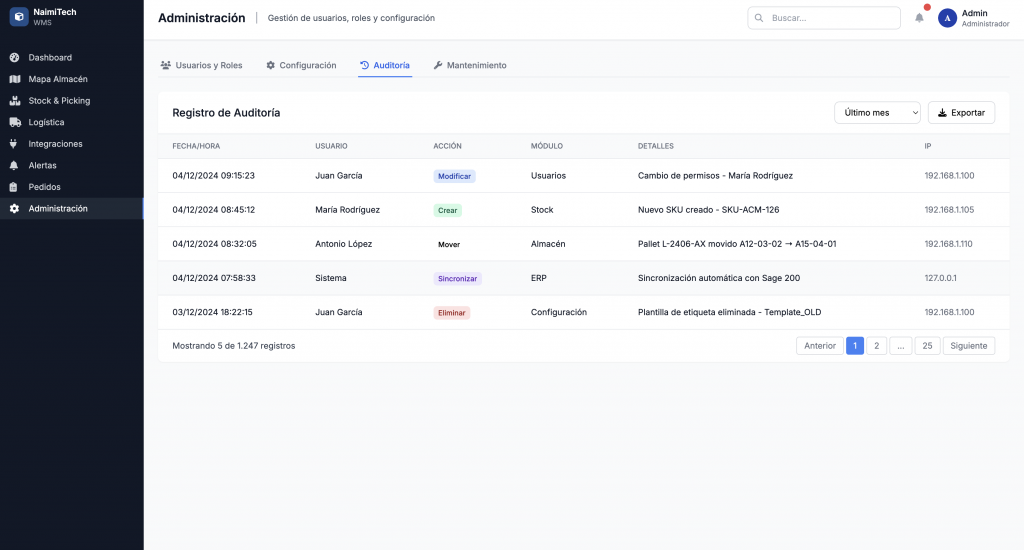This screenshot has height=550, width=1024.
Task: Open the Mapa Almacén map icon
Action: tap(14, 79)
